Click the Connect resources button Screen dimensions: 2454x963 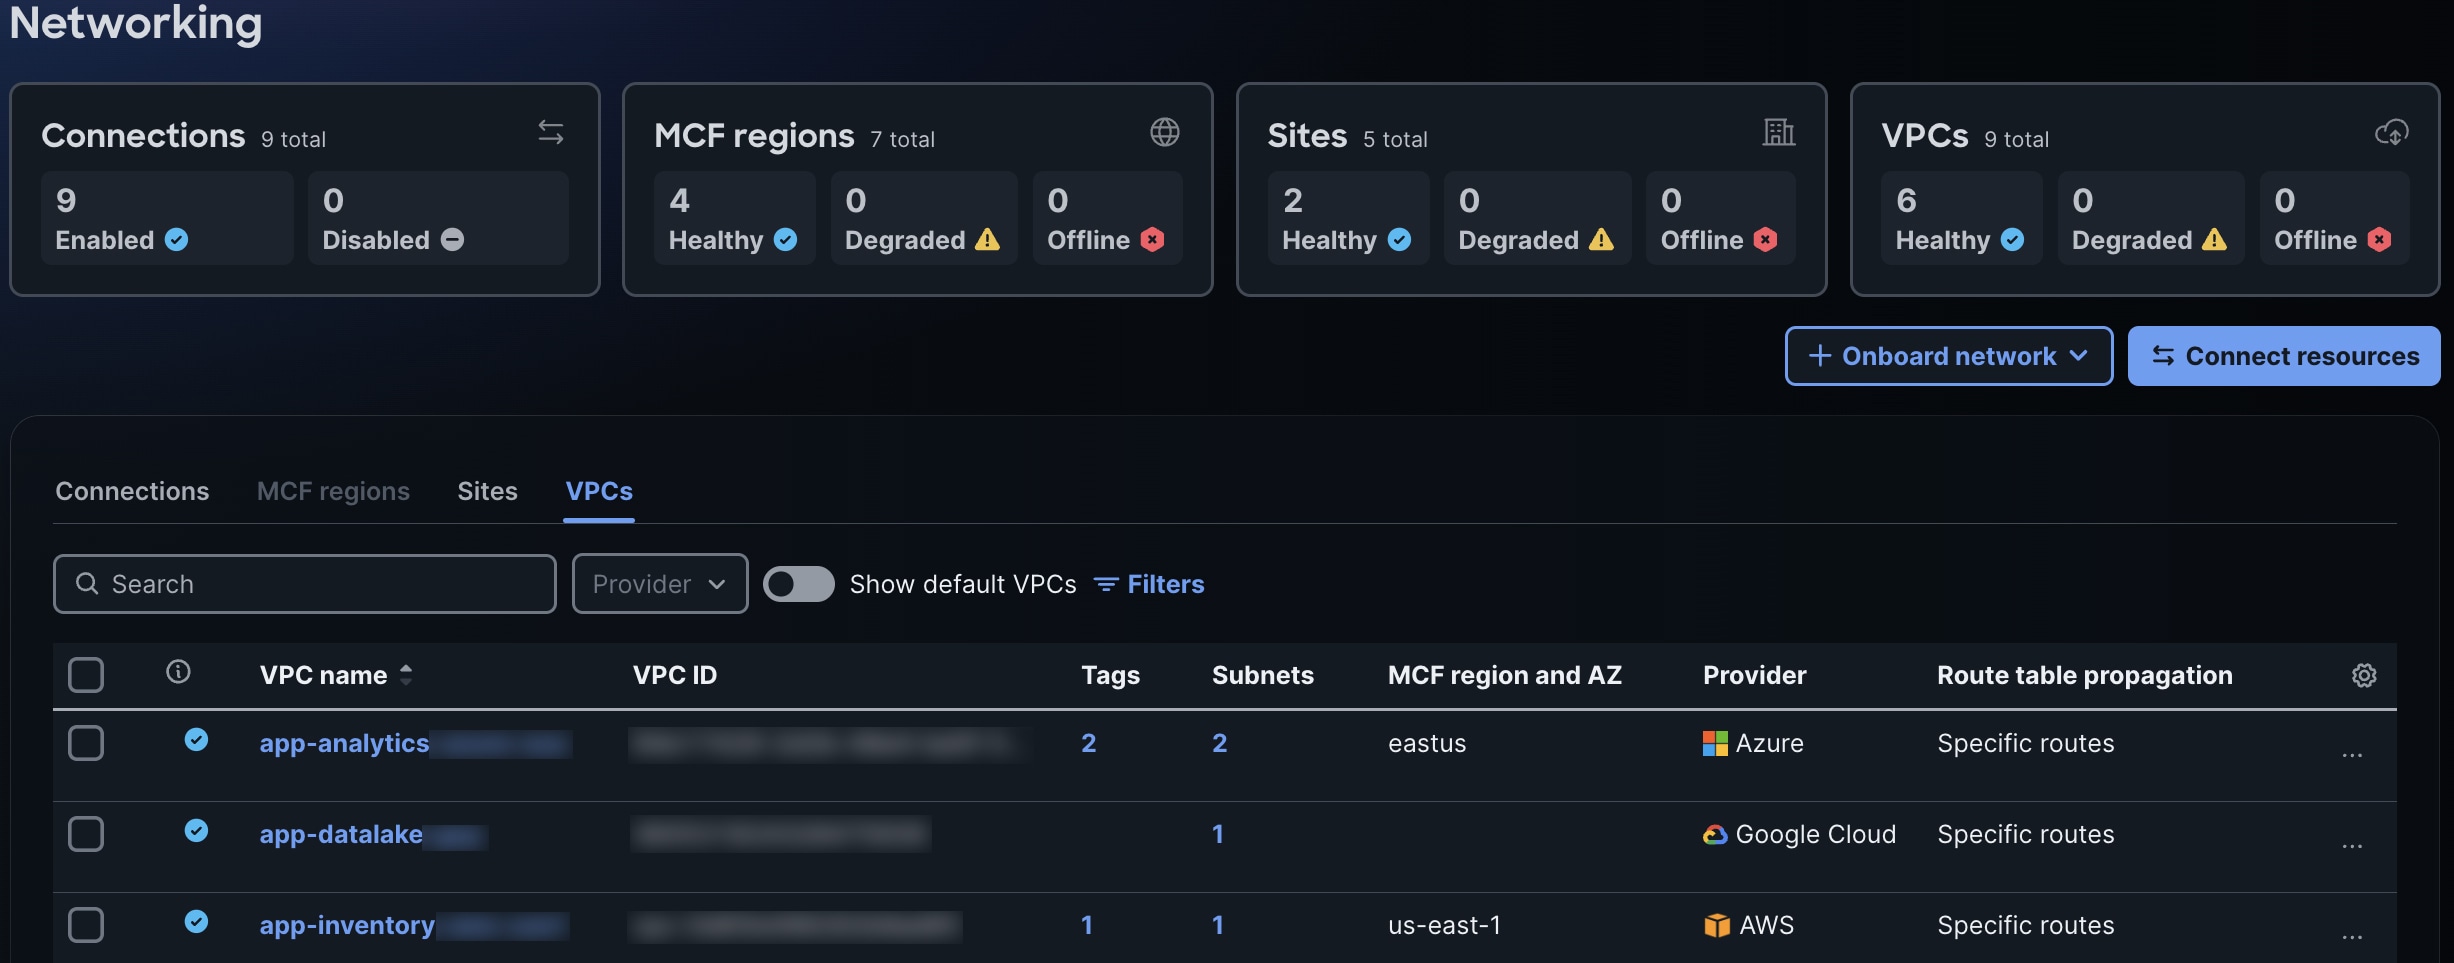tap(2284, 356)
